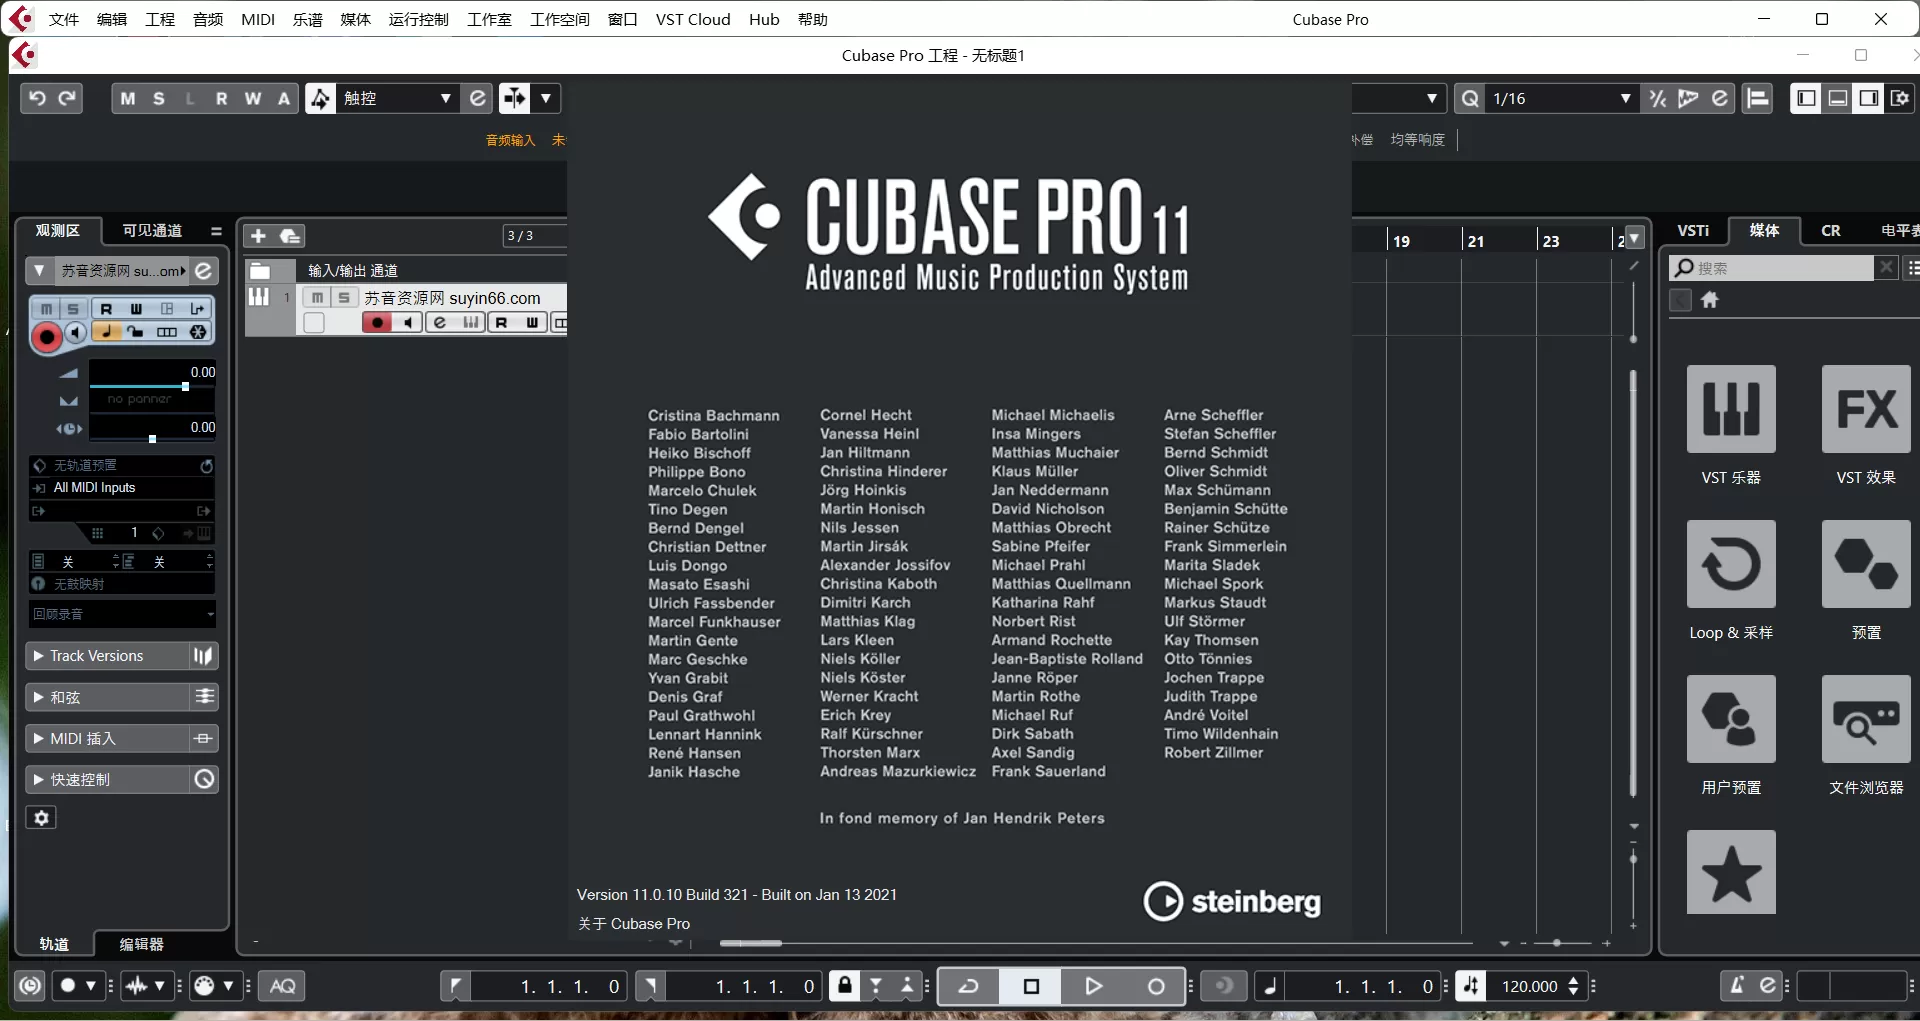Click the 关于 Cubase Pro link
Viewport: 1920px width, 1021px height.
(x=632, y=923)
